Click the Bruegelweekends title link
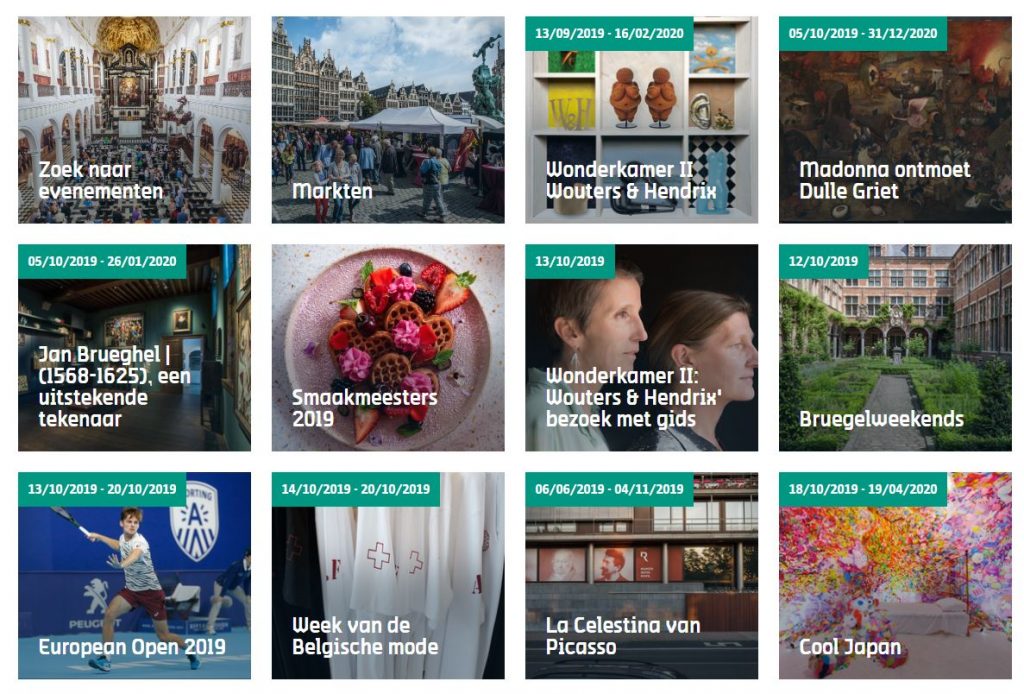Image resolution: width=1024 pixels, height=694 pixels. tap(881, 419)
